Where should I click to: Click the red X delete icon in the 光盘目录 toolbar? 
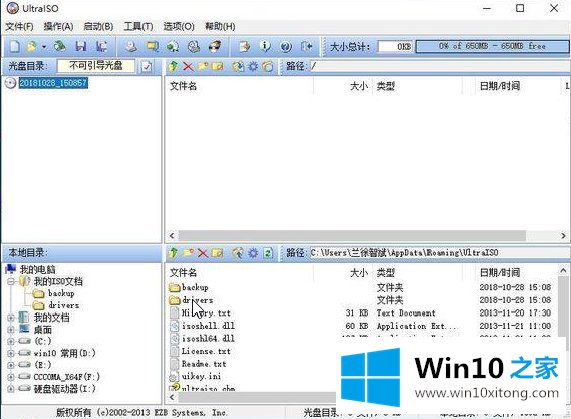pos(188,66)
